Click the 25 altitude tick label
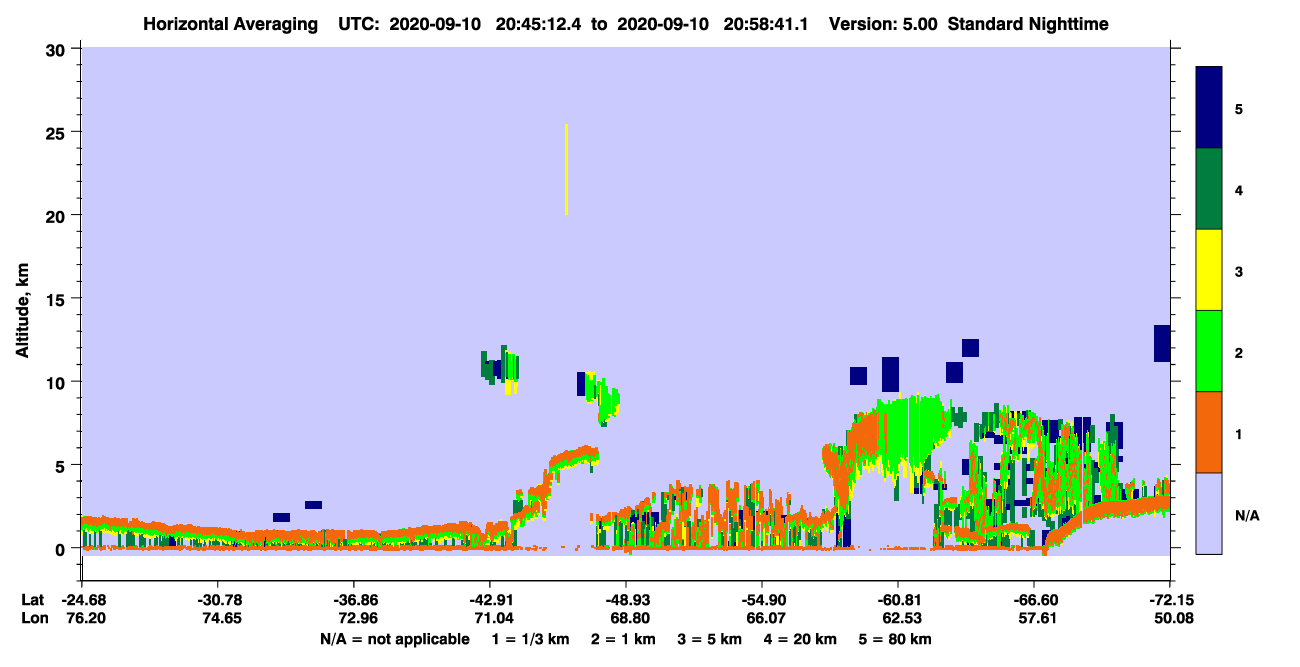The height and width of the screenshot is (667, 1300). [58, 132]
